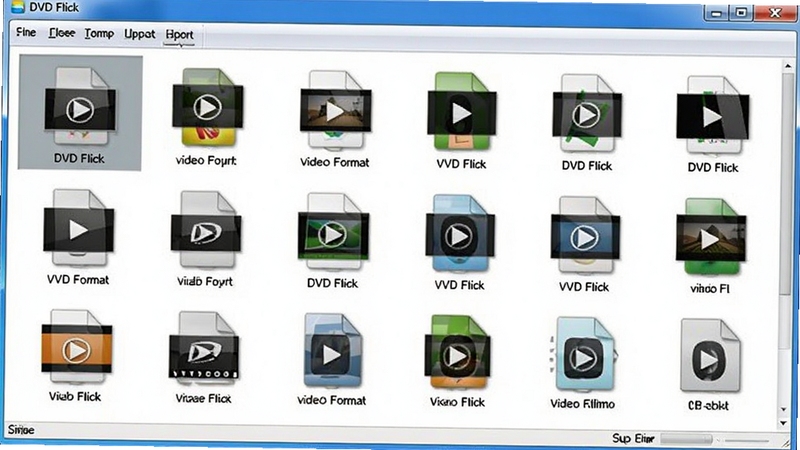Image resolution: width=800 pixels, height=450 pixels.
Task: Click the 'CB-ebkt' file name label
Action: [x=708, y=406]
